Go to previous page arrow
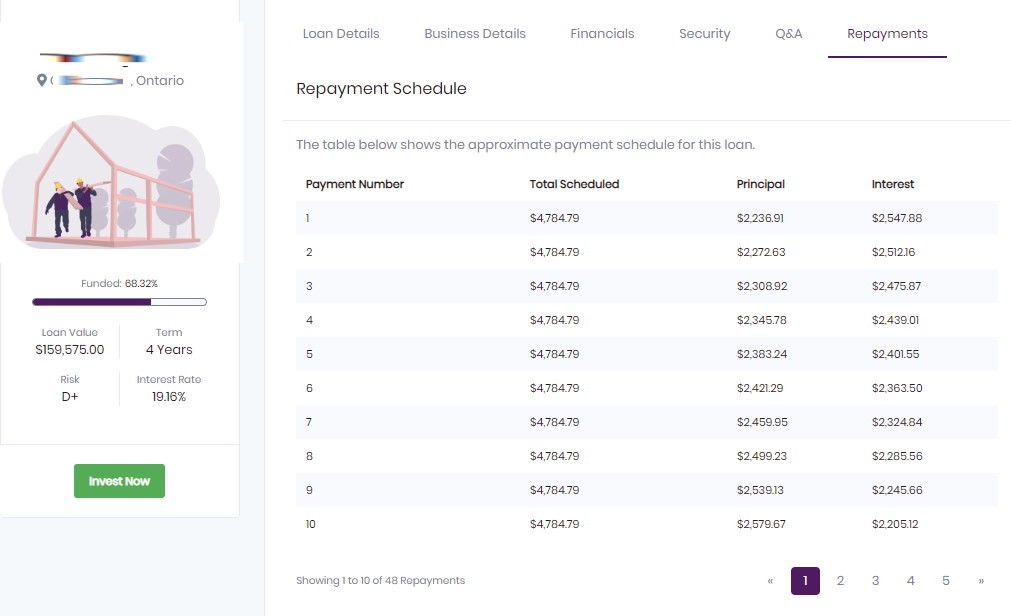This screenshot has height=616, width=1011. coord(770,581)
